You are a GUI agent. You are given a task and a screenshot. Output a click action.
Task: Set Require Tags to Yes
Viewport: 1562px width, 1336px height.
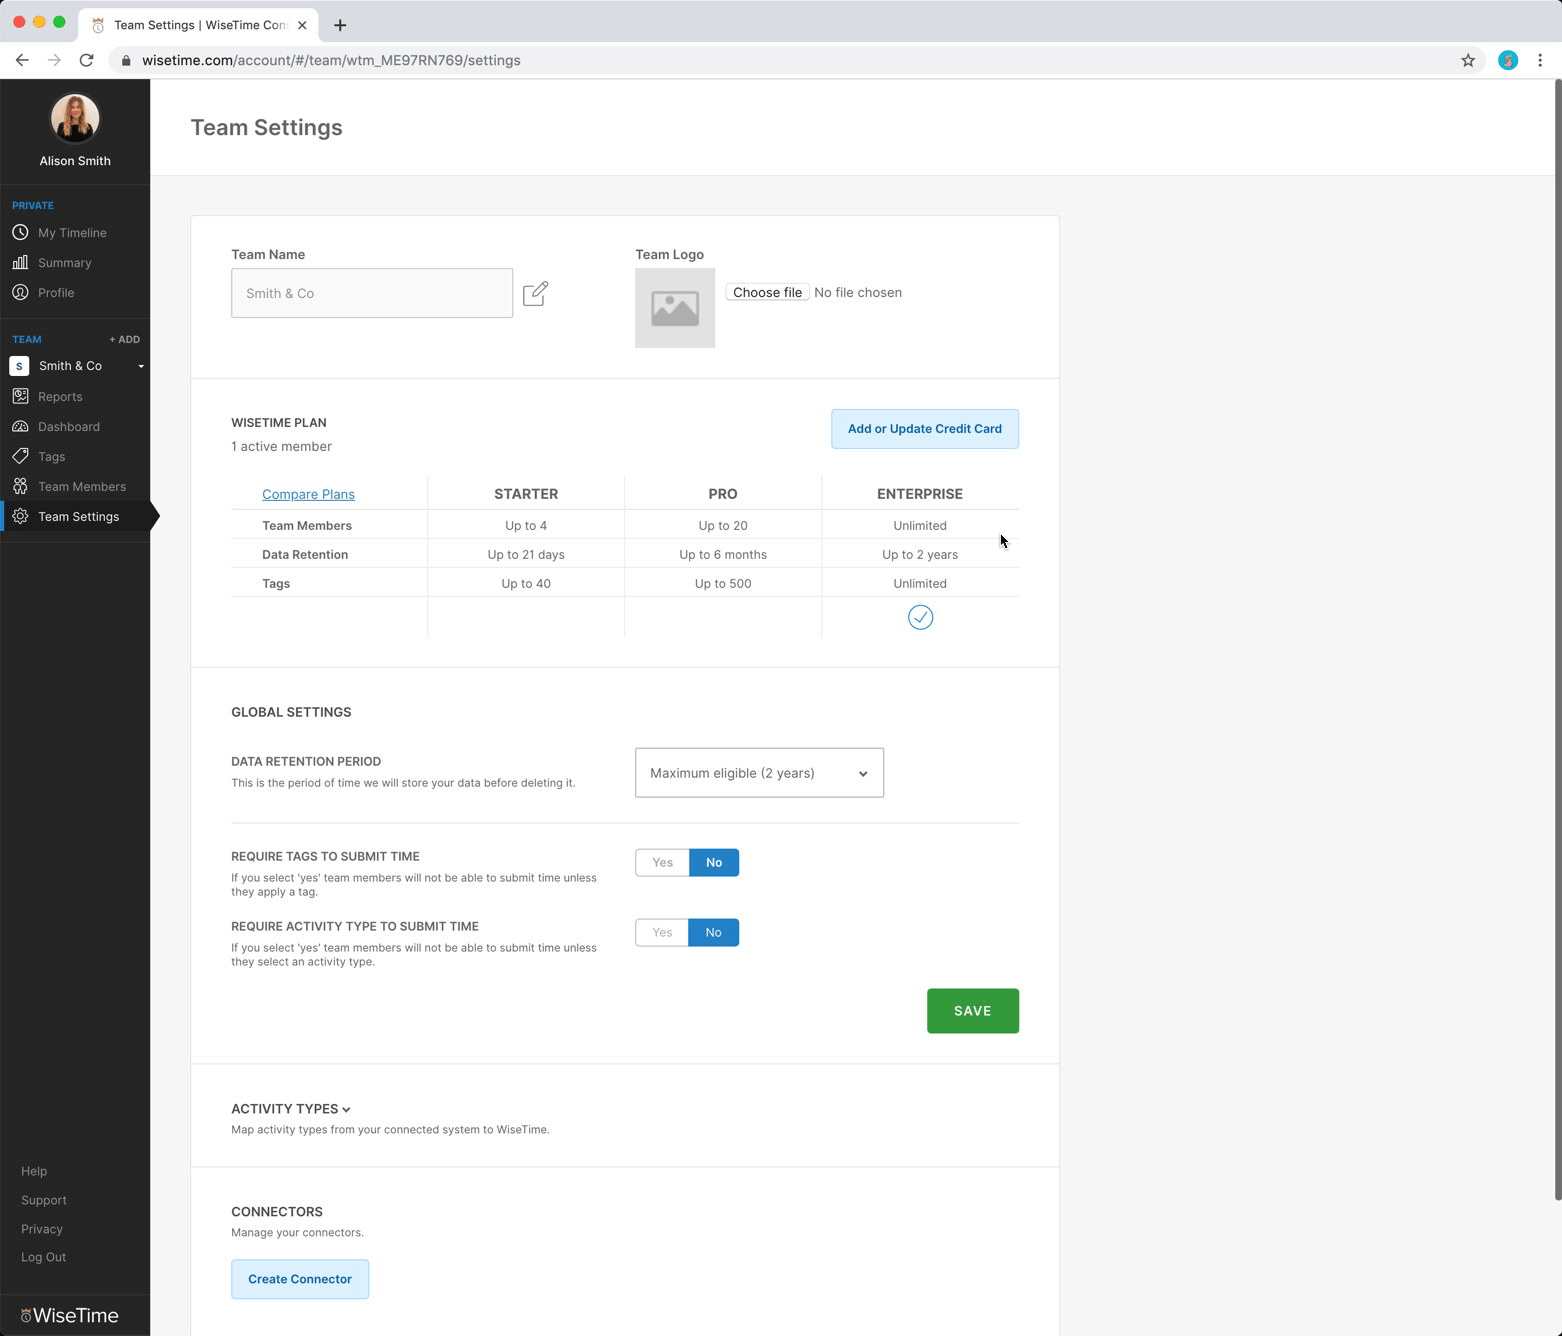pos(662,862)
